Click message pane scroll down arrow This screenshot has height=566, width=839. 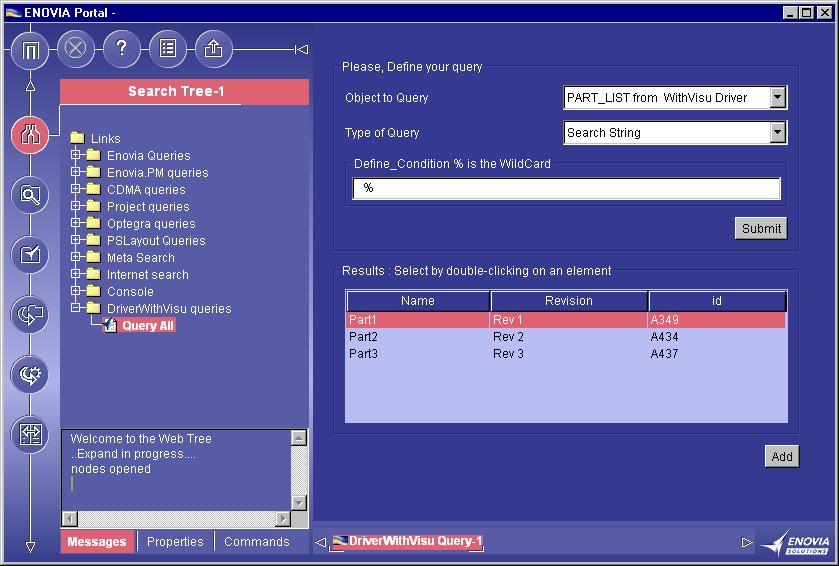299,503
